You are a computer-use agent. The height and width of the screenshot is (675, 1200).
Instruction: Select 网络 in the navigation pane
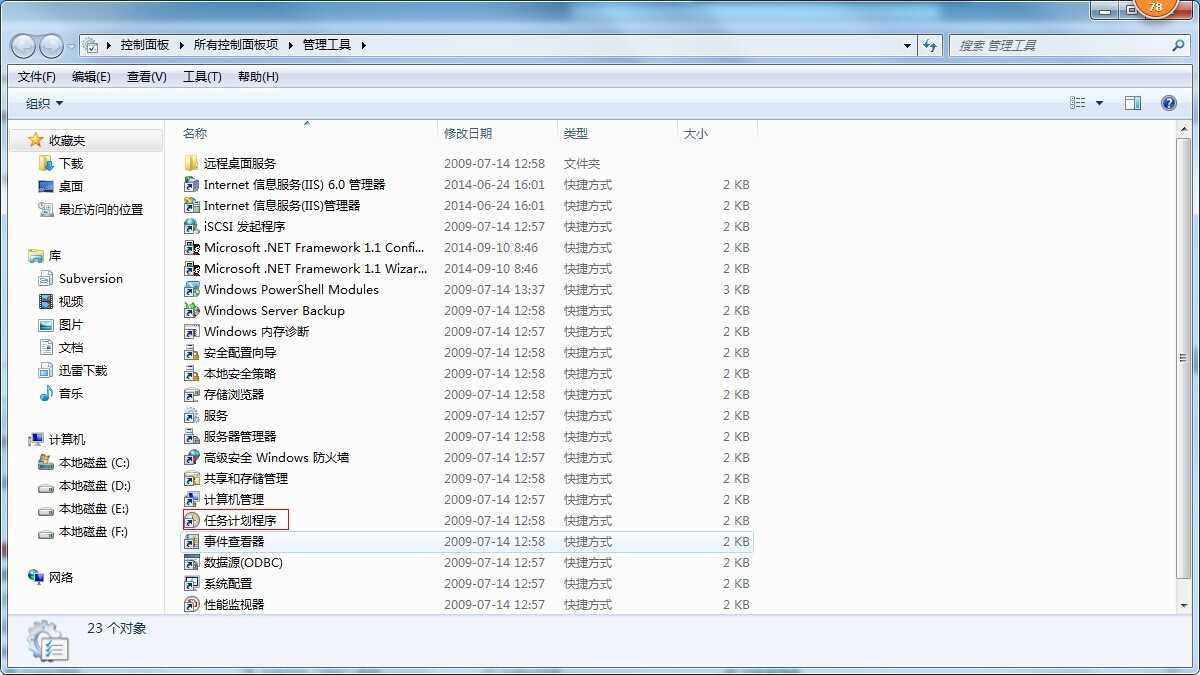pyautogui.click(x=61, y=577)
